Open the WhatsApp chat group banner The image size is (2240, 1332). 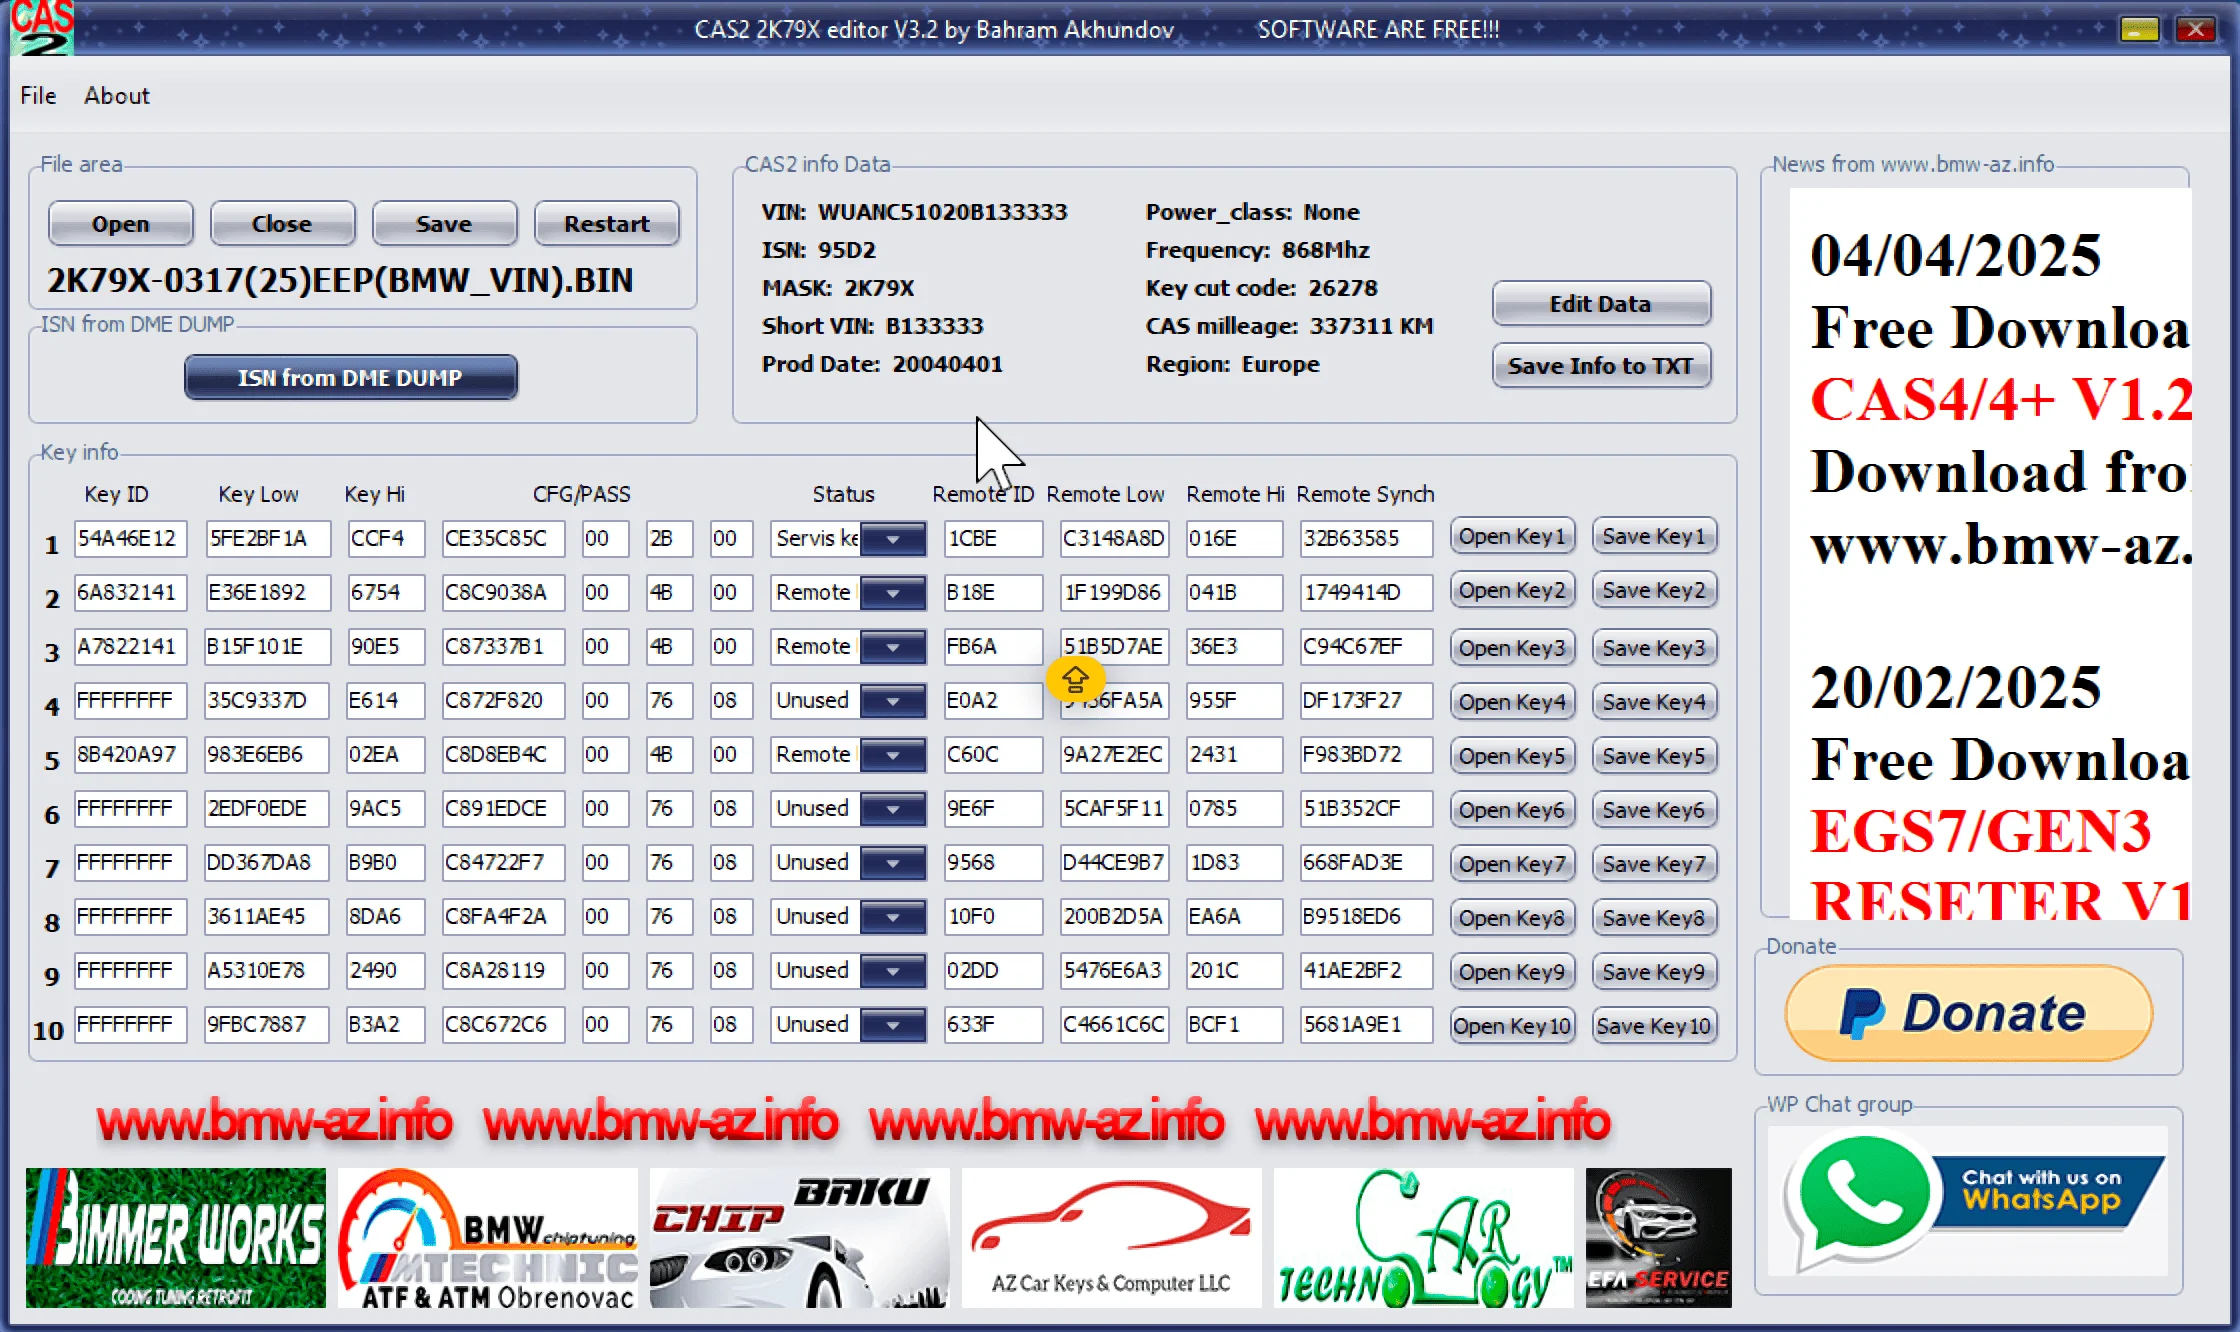click(1968, 1200)
